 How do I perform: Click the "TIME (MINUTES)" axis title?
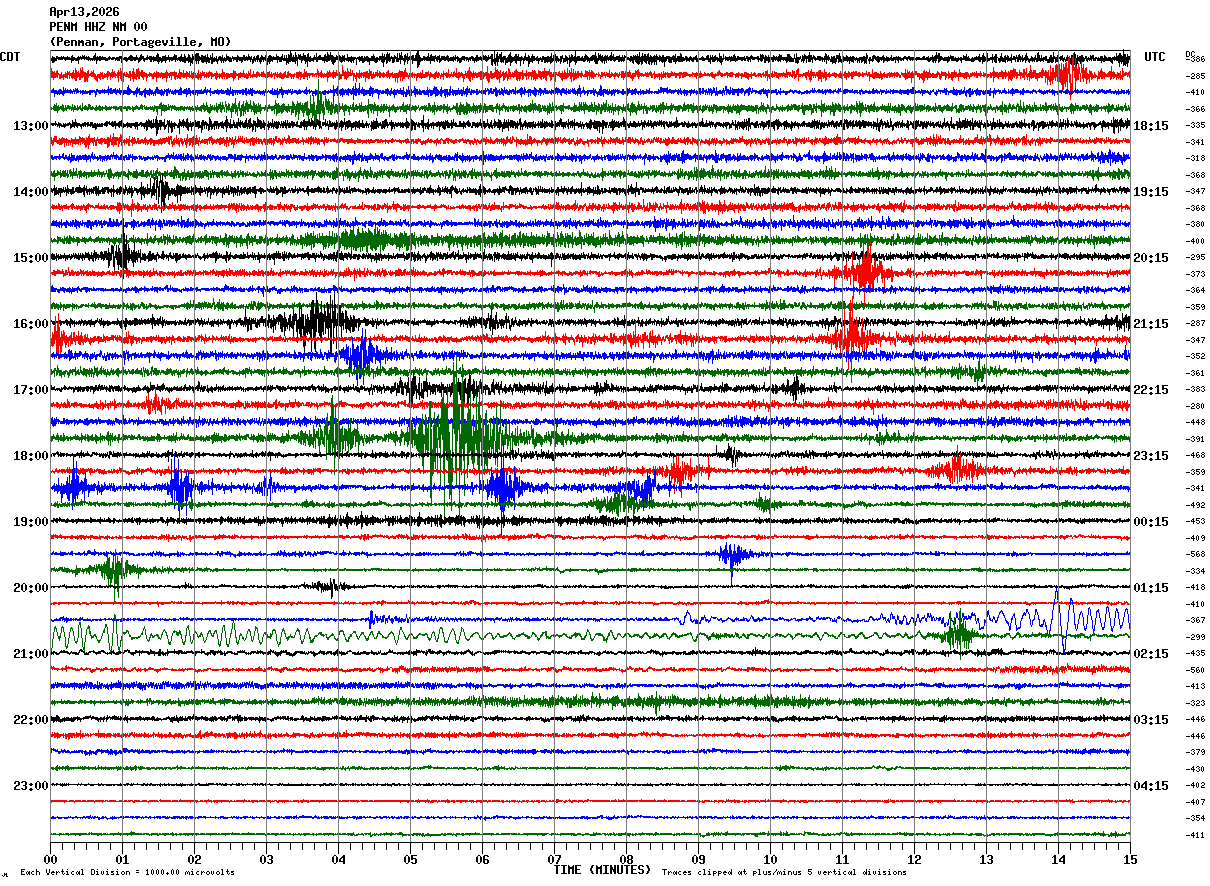602,870
